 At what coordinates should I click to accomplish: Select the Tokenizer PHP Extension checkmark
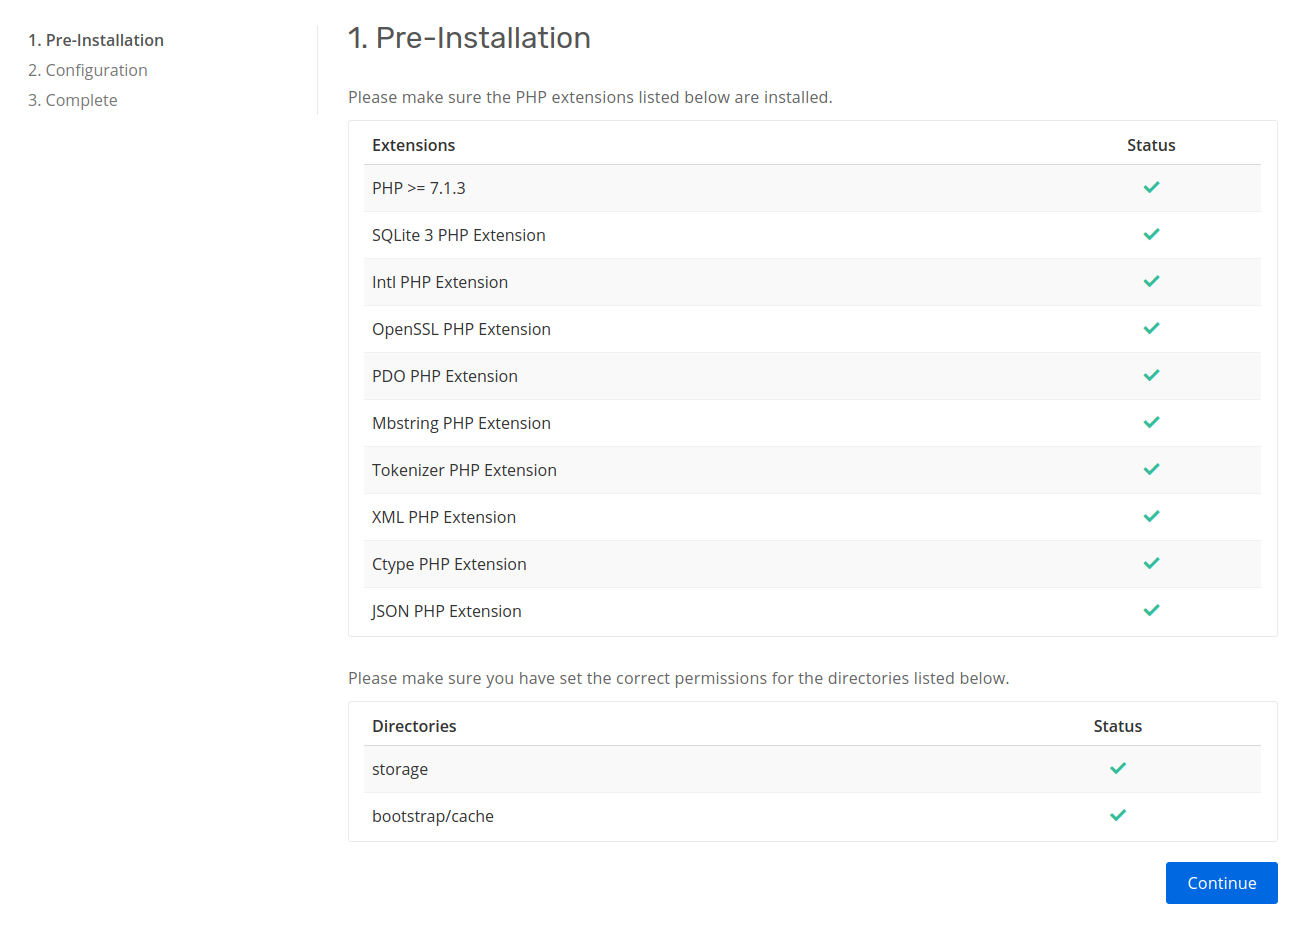(x=1151, y=469)
